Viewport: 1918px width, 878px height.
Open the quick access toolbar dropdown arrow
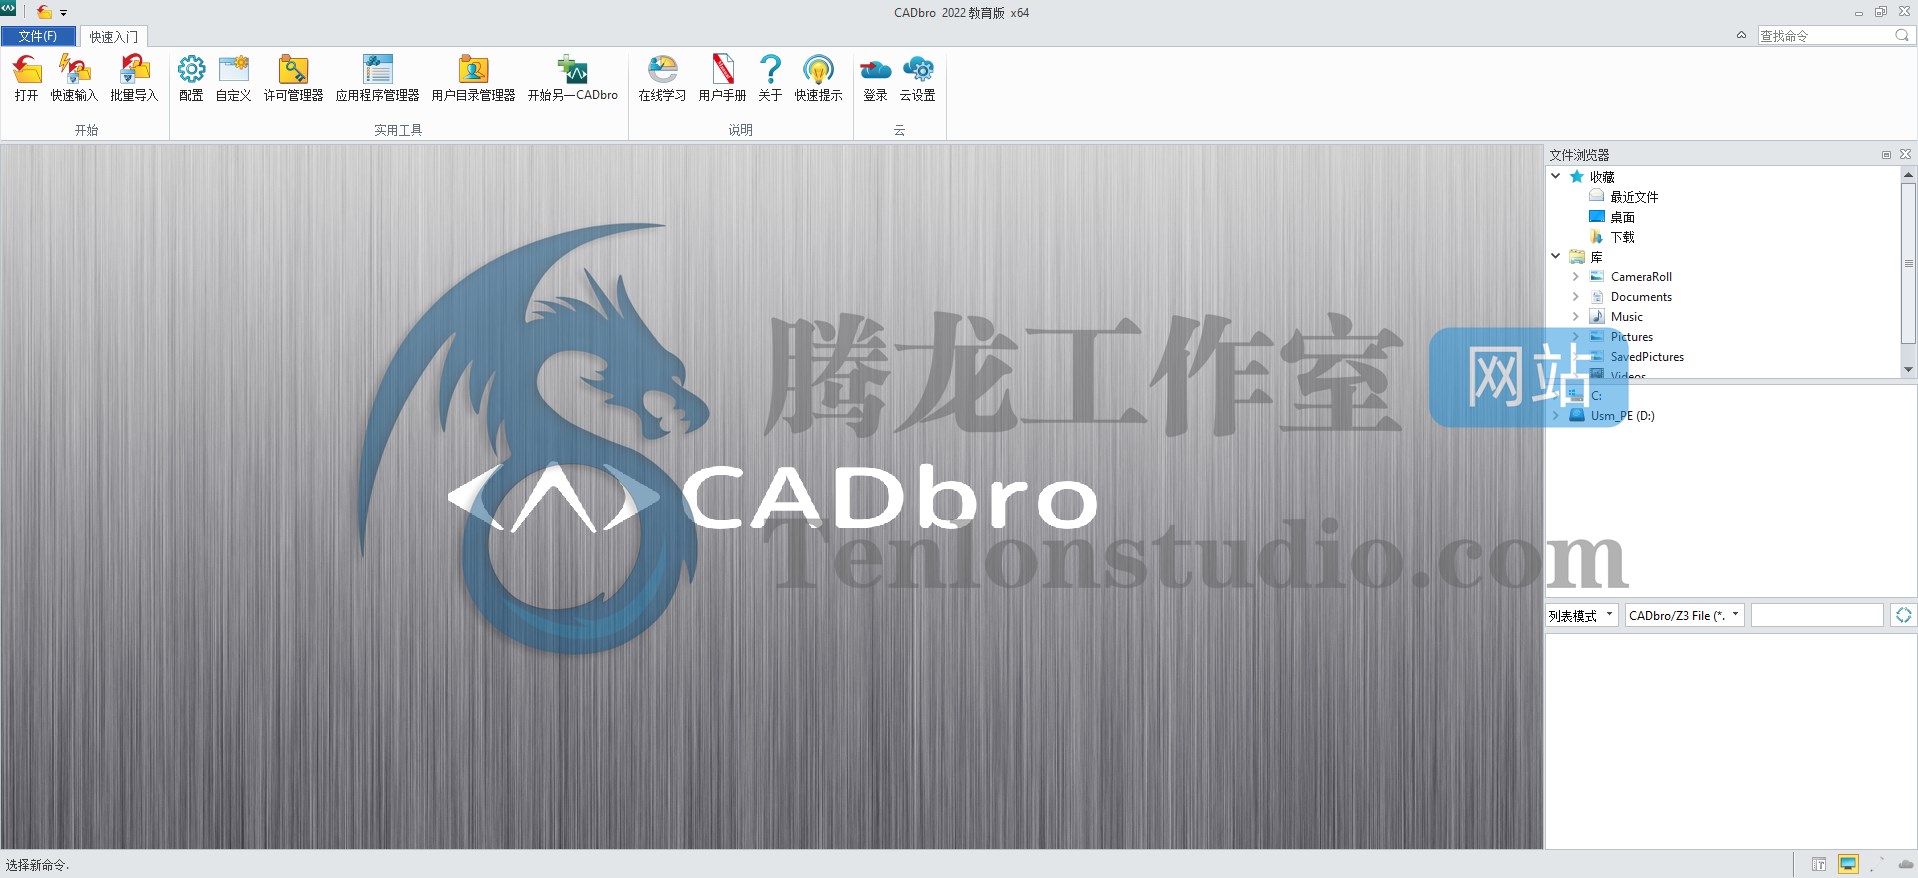pos(63,13)
